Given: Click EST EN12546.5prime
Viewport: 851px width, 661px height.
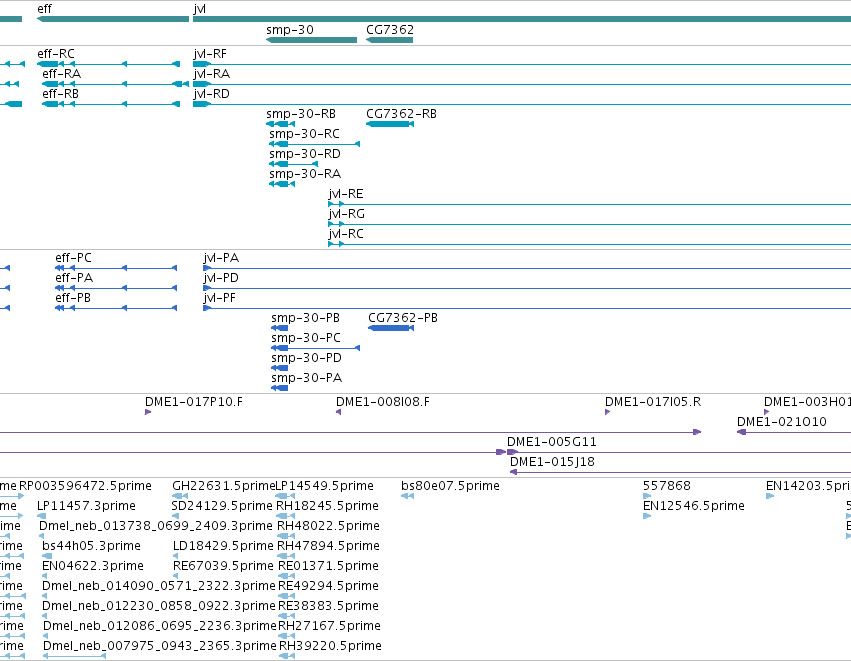Looking at the screenshot, I should (647, 516).
